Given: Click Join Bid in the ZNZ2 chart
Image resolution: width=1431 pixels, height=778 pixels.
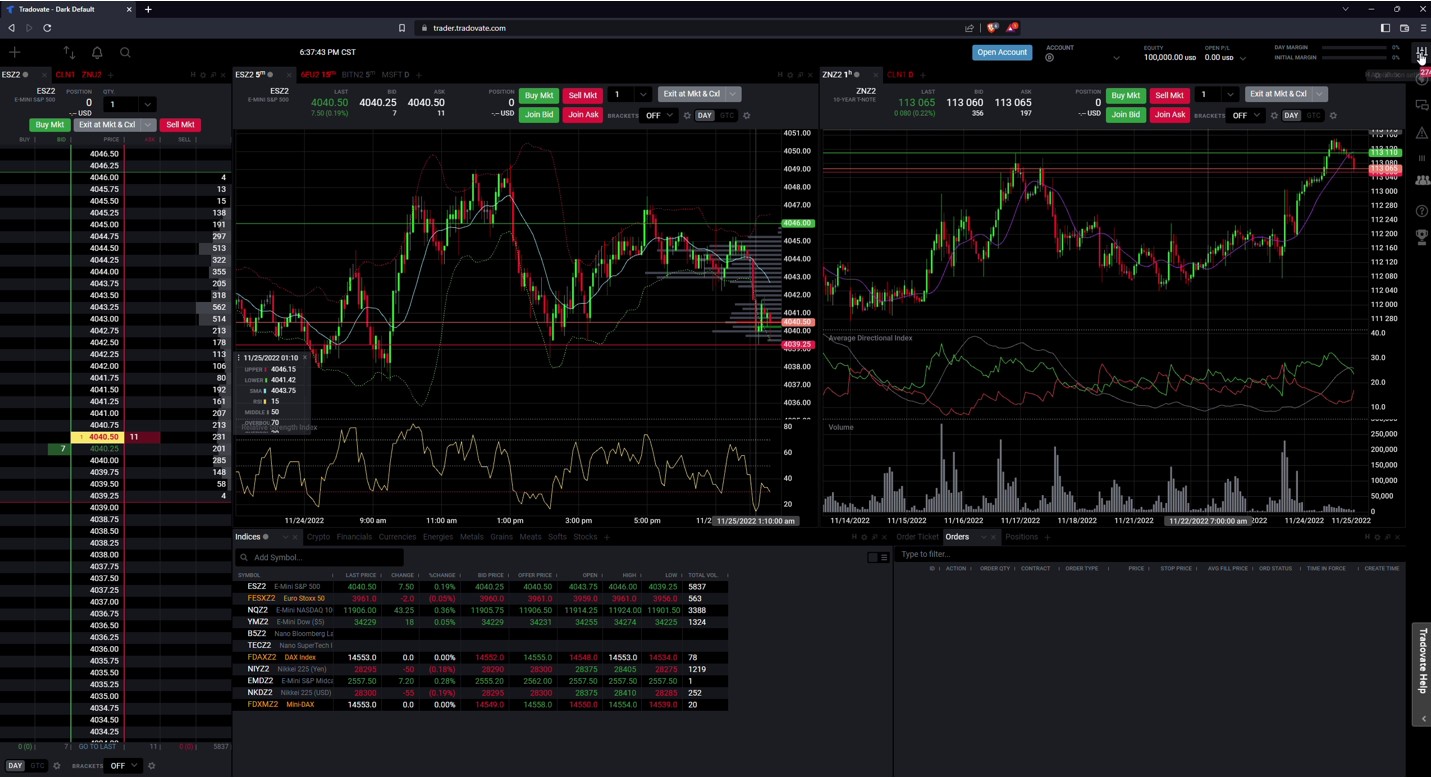Looking at the screenshot, I should (1125, 115).
